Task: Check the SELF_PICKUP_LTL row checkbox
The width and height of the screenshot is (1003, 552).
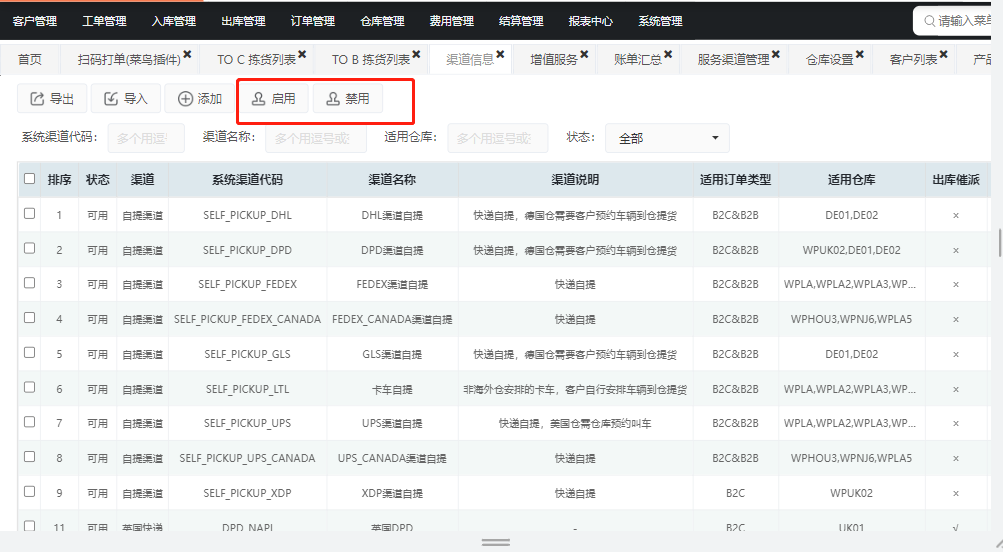Action: click(x=29, y=387)
